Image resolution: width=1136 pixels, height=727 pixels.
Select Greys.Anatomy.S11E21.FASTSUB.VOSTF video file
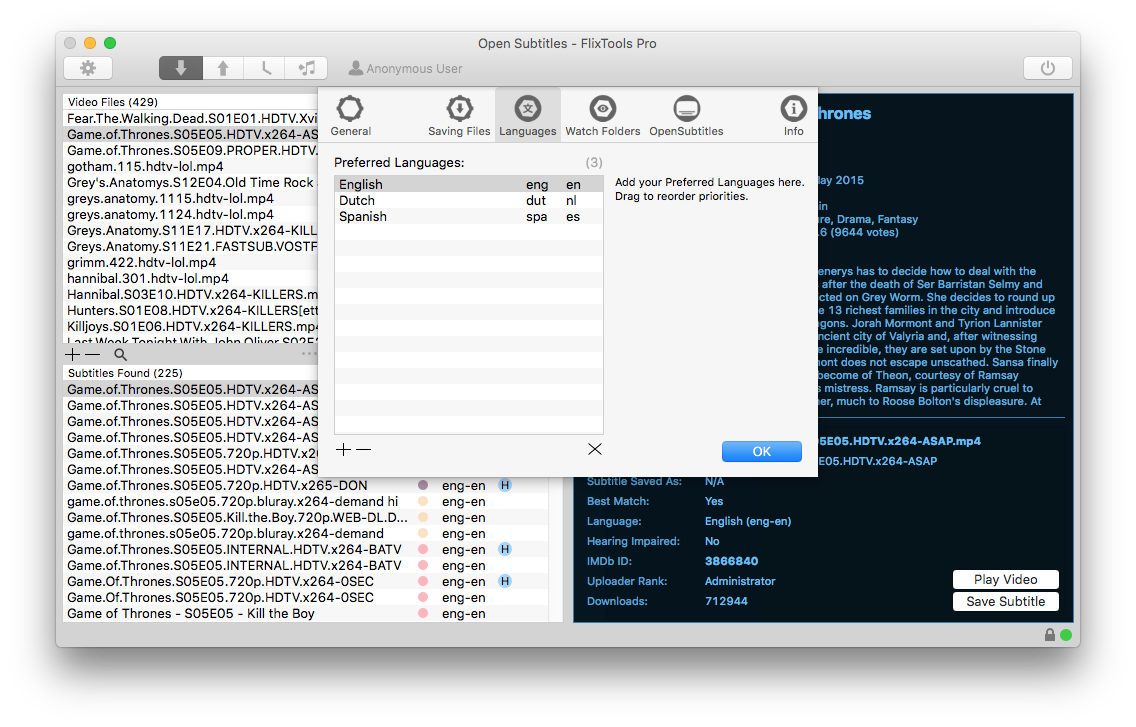click(x=191, y=246)
